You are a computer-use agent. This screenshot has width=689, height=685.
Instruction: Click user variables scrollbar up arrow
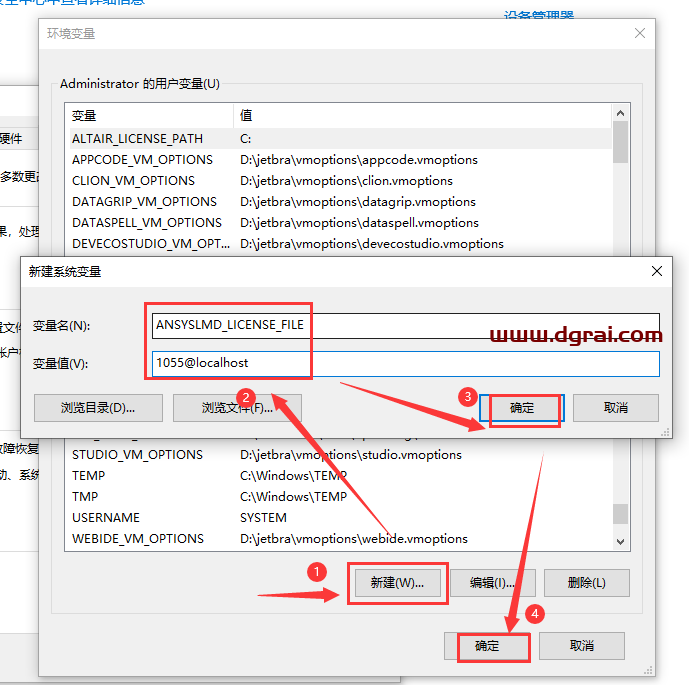620,113
